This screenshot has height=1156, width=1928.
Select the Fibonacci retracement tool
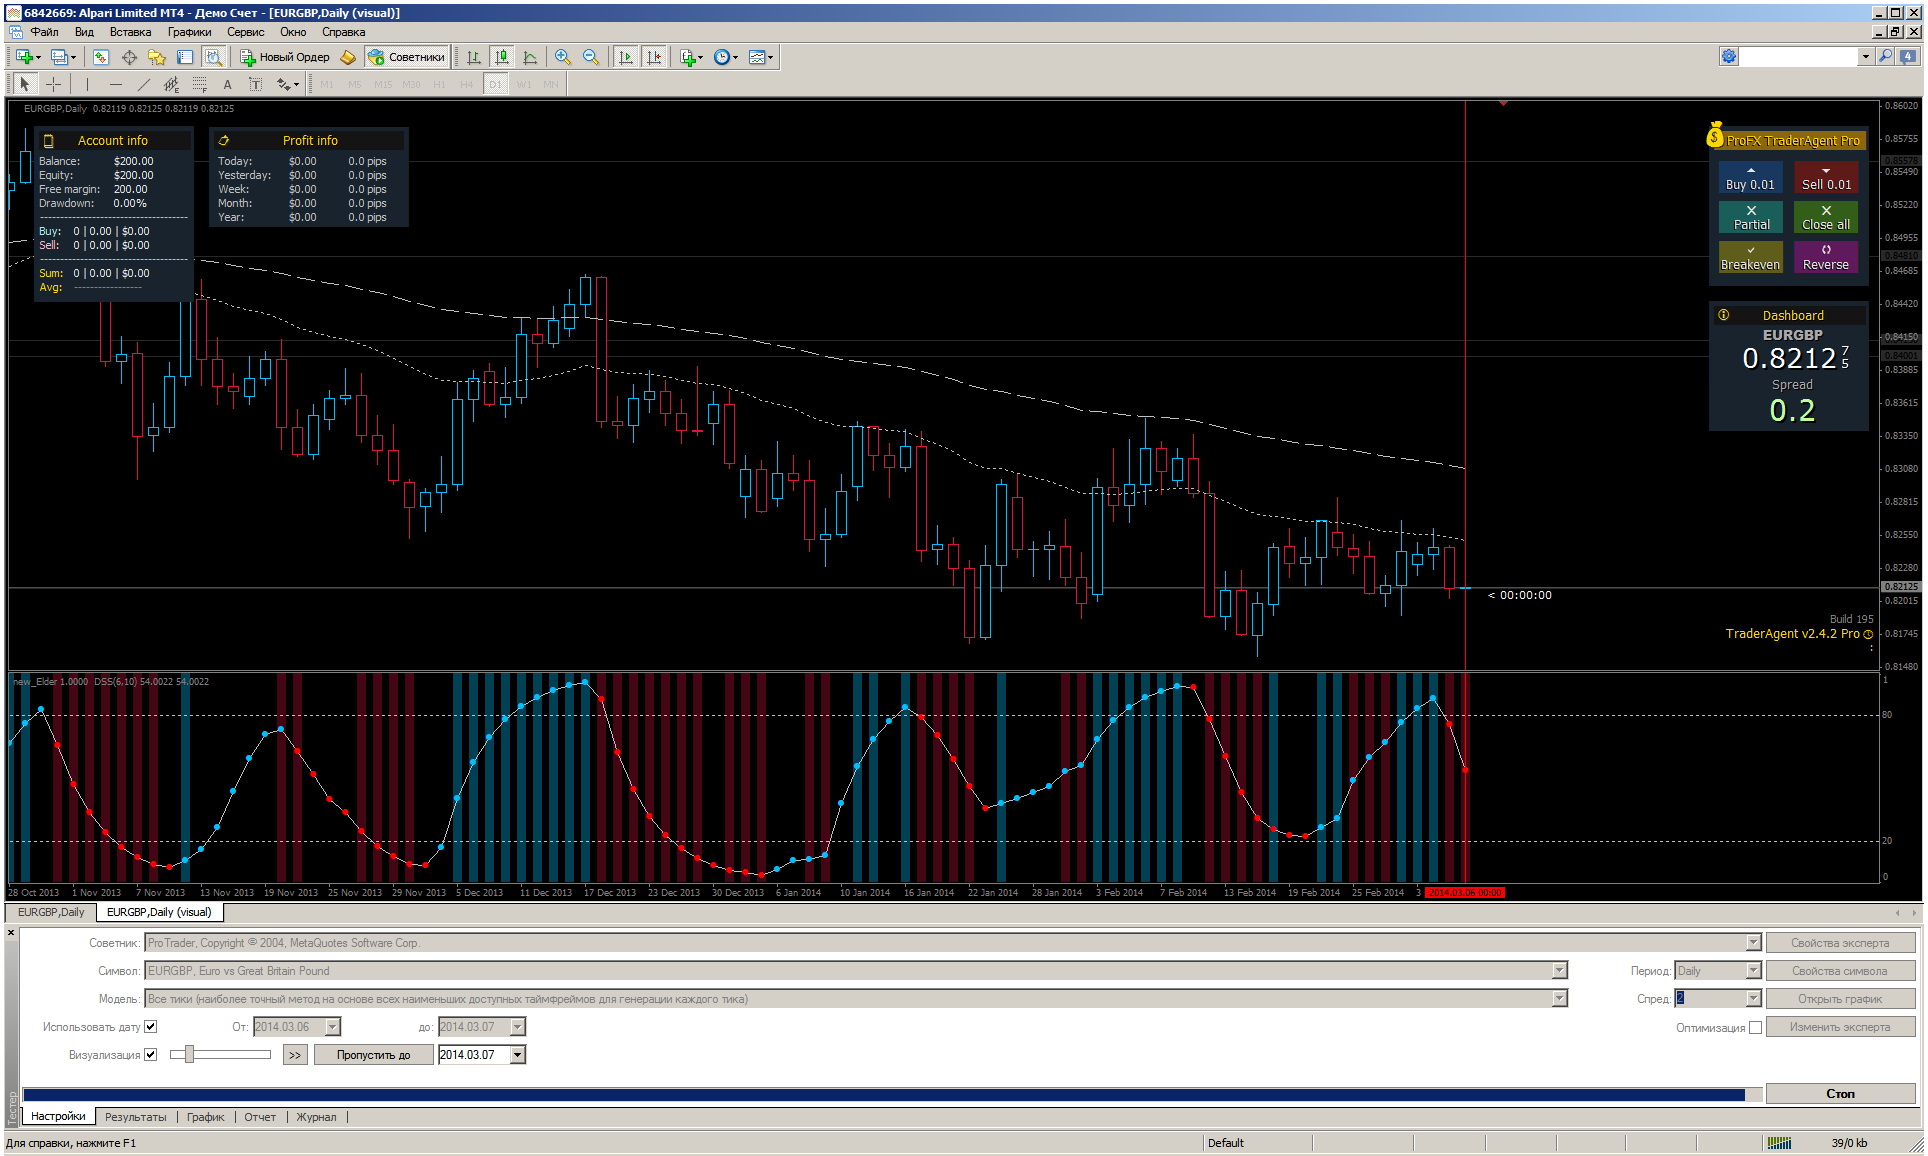[199, 84]
